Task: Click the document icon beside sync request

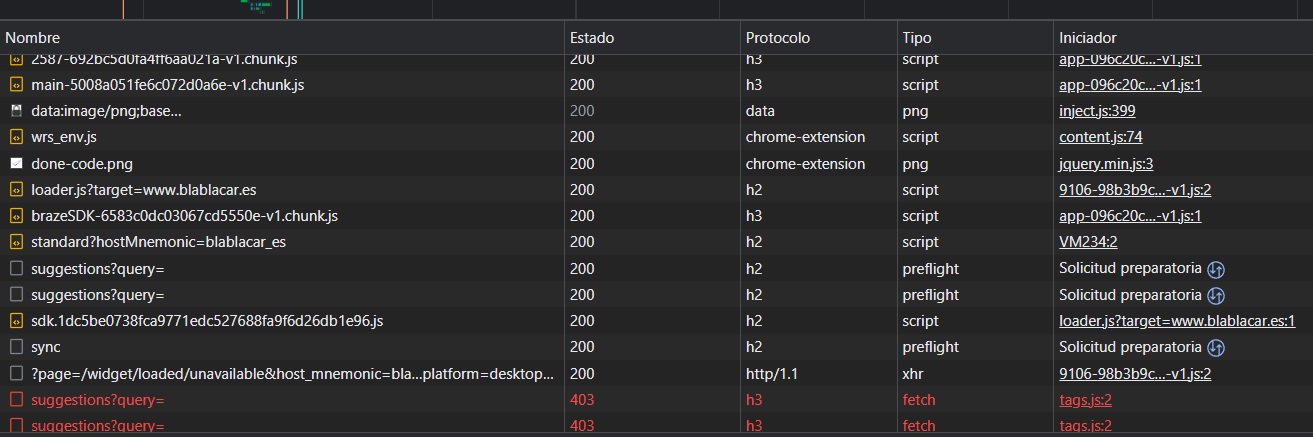Action: pyautogui.click(x=16, y=347)
